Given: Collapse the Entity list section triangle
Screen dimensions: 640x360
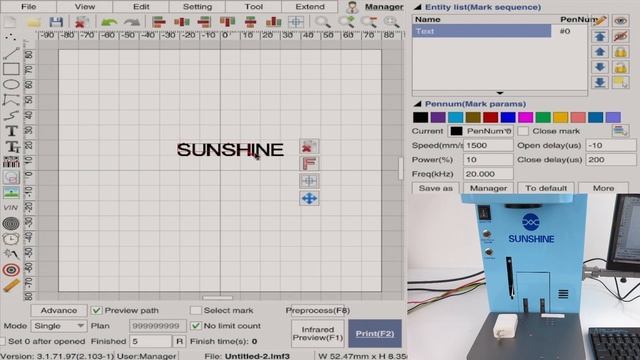Looking at the screenshot, I should click(x=417, y=7).
